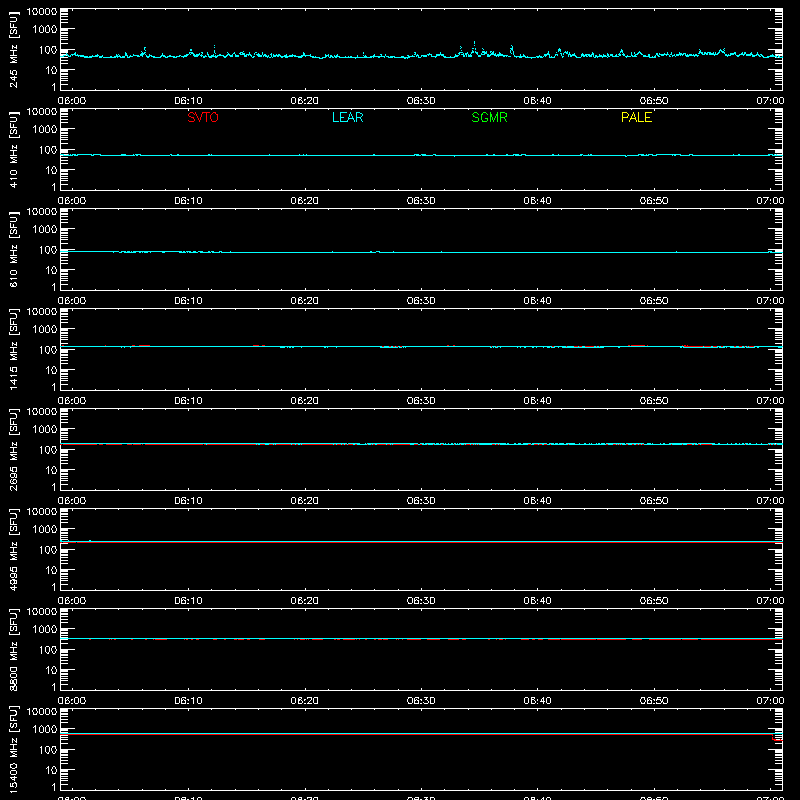Click the red dip at 07:00 in 15400 MHz plot
The height and width of the screenshot is (800, 800).
pyautogui.click(x=777, y=738)
